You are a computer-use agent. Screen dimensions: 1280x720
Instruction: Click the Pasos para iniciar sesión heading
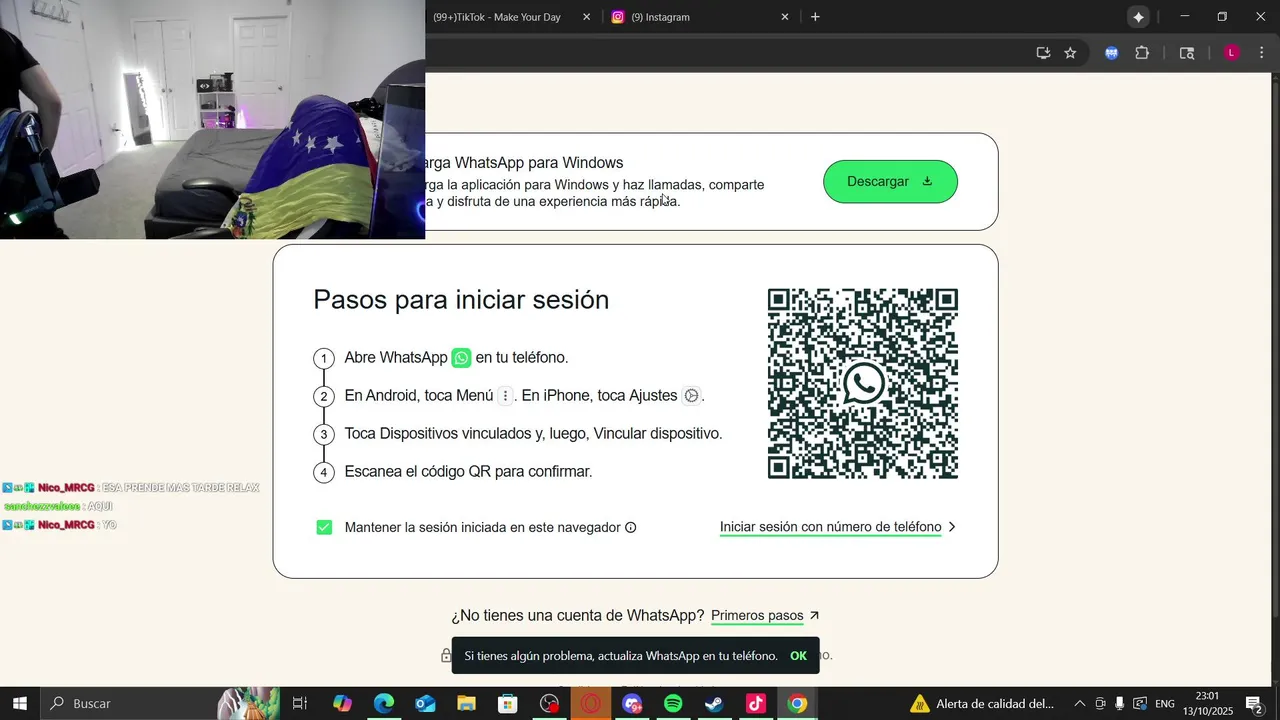(461, 300)
